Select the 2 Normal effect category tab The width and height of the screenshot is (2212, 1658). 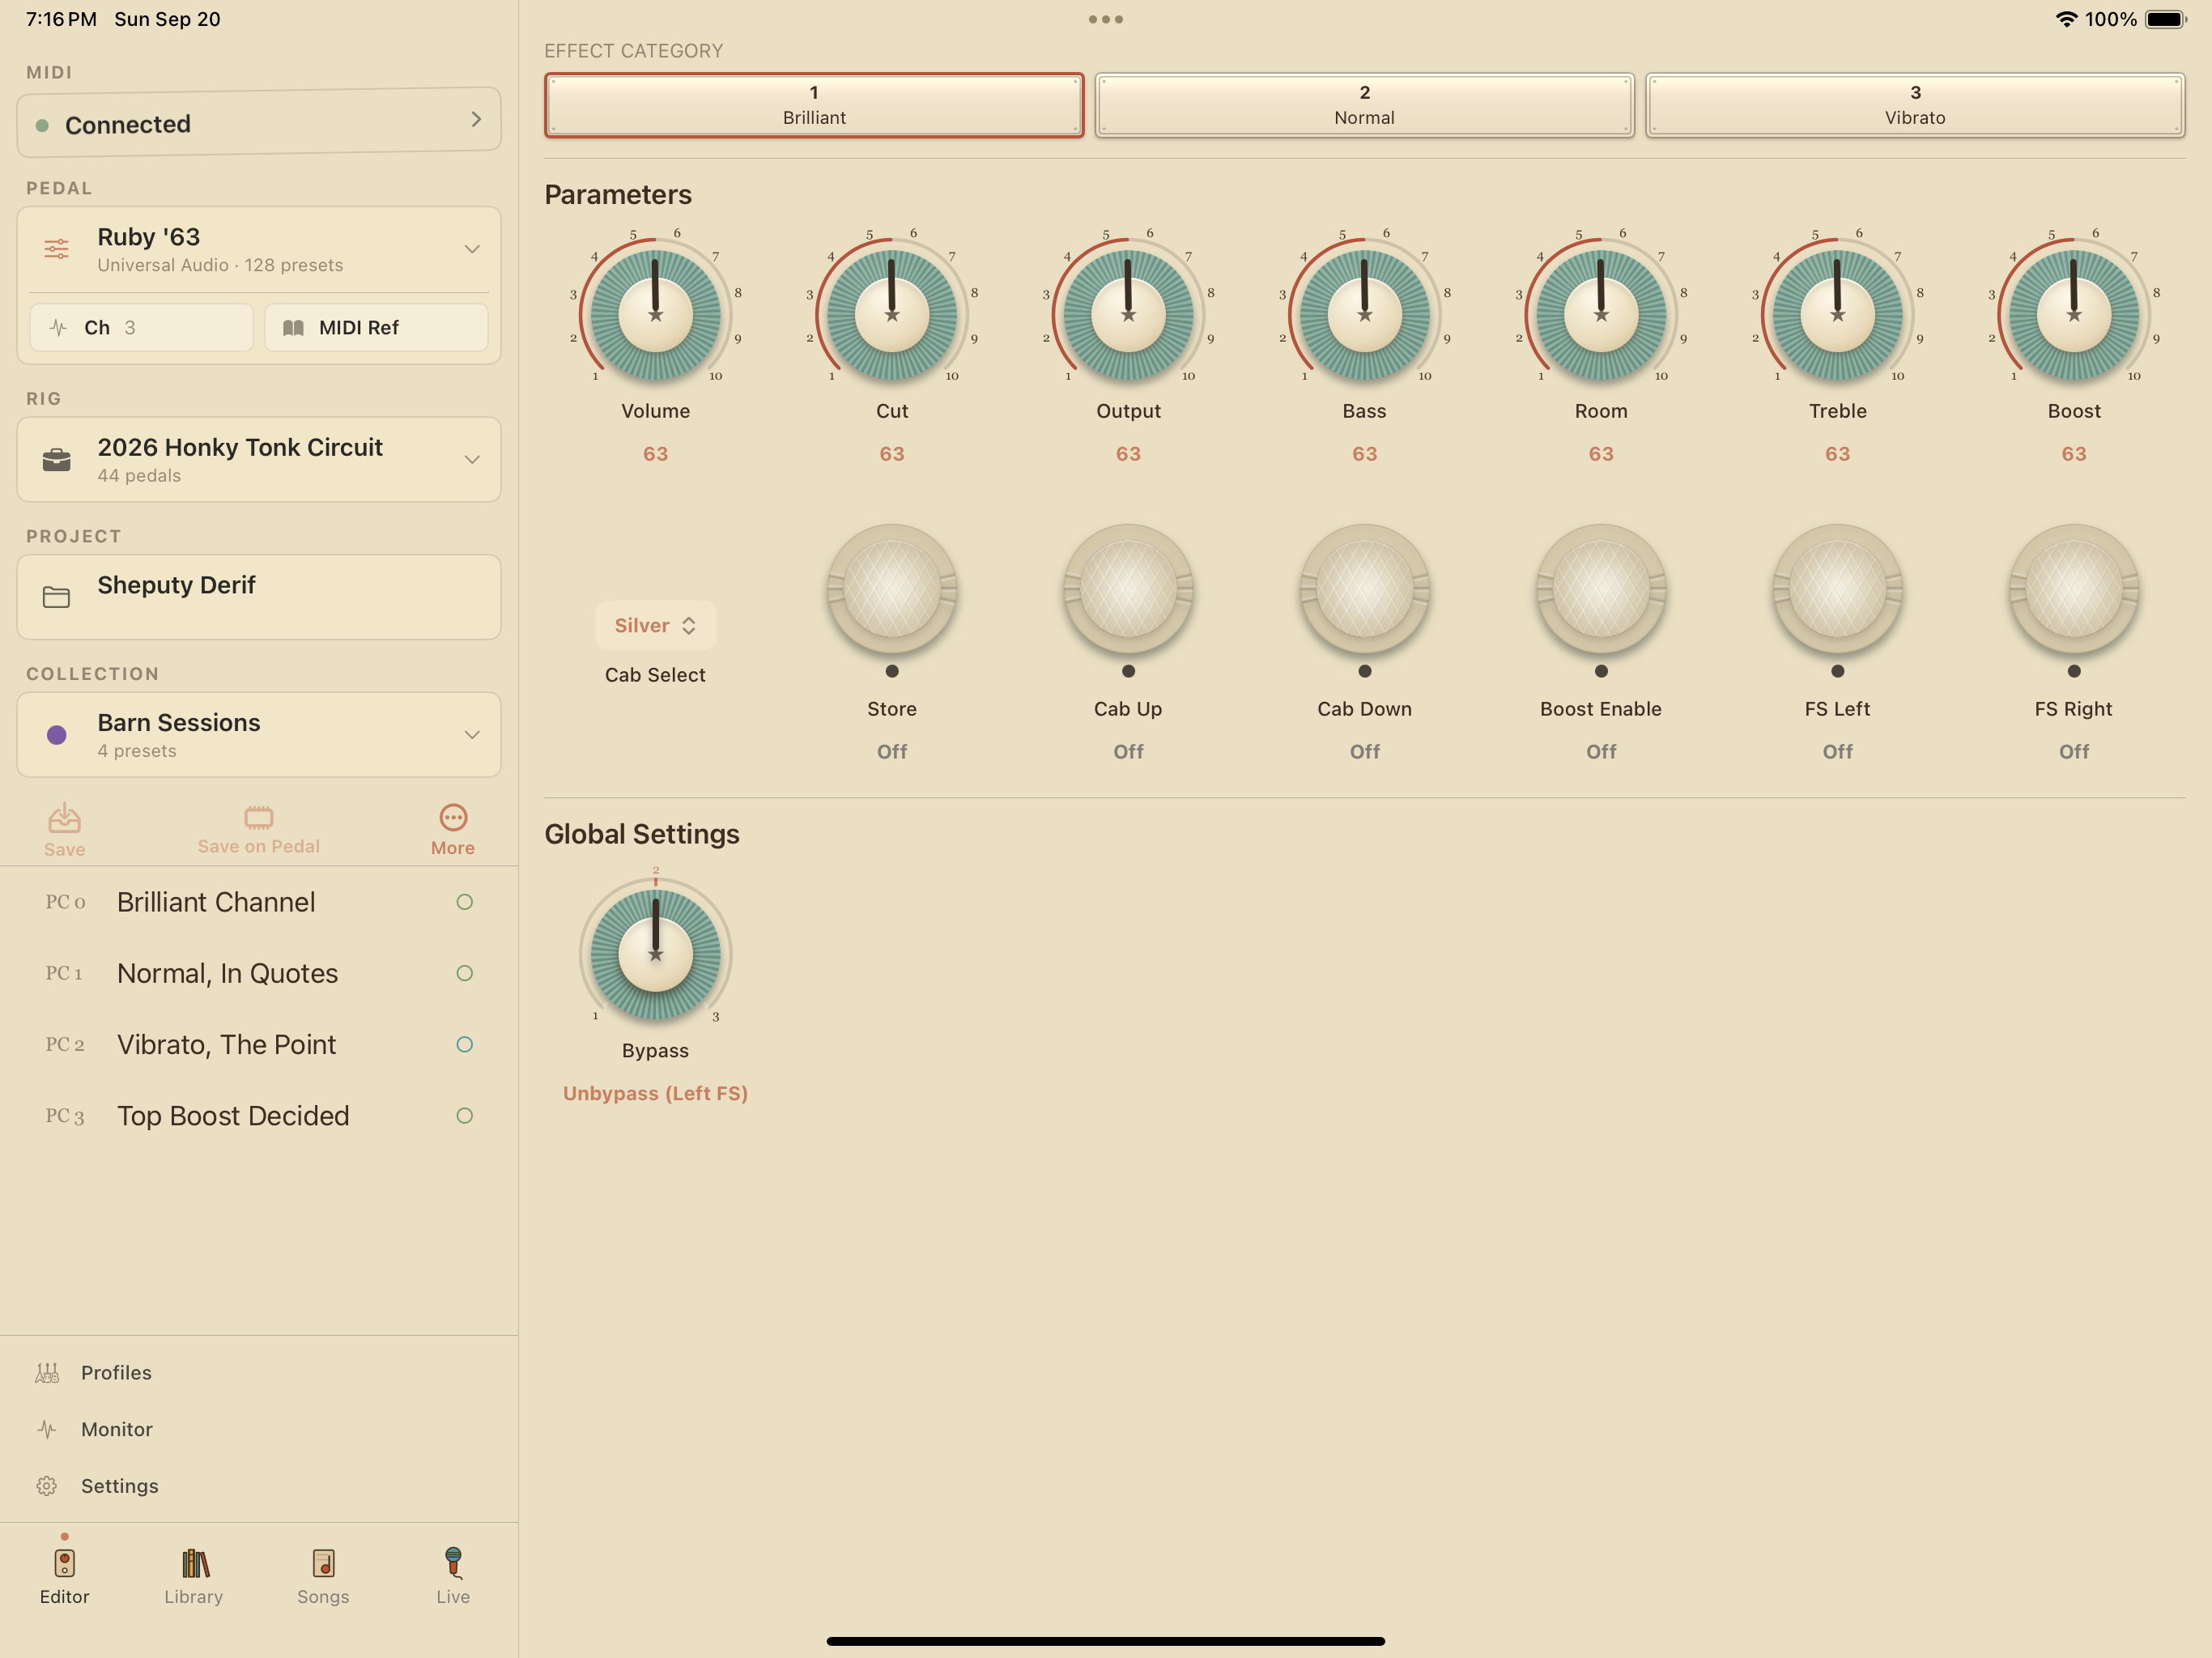[x=1365, y=105]
